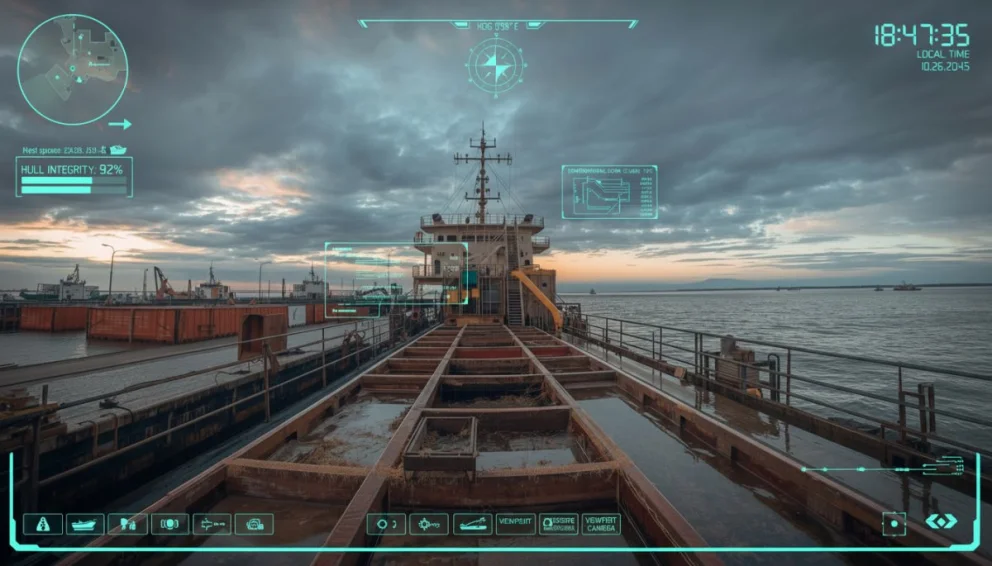This screenshot has width=992, height=566.
Task: Expand the arrow next to the minimap
Action: (x=120, y=124)
